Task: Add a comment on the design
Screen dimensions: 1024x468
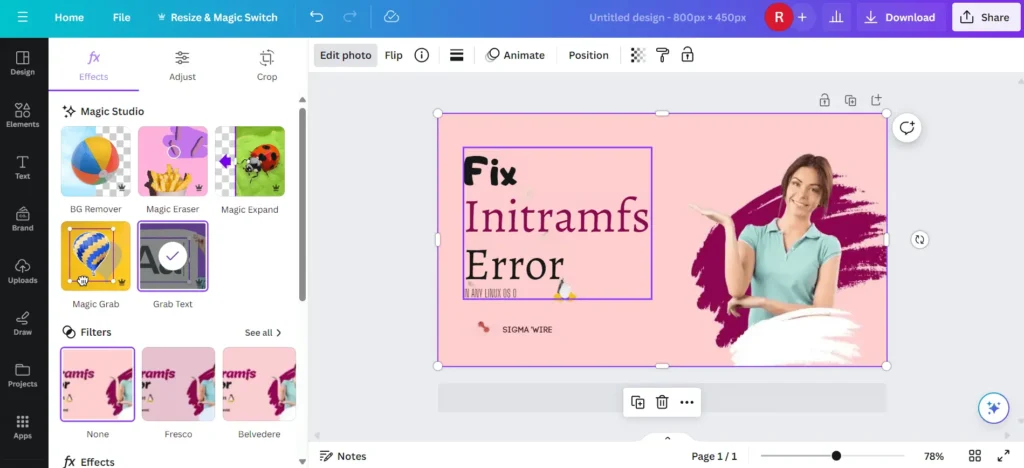Action: 907,128
